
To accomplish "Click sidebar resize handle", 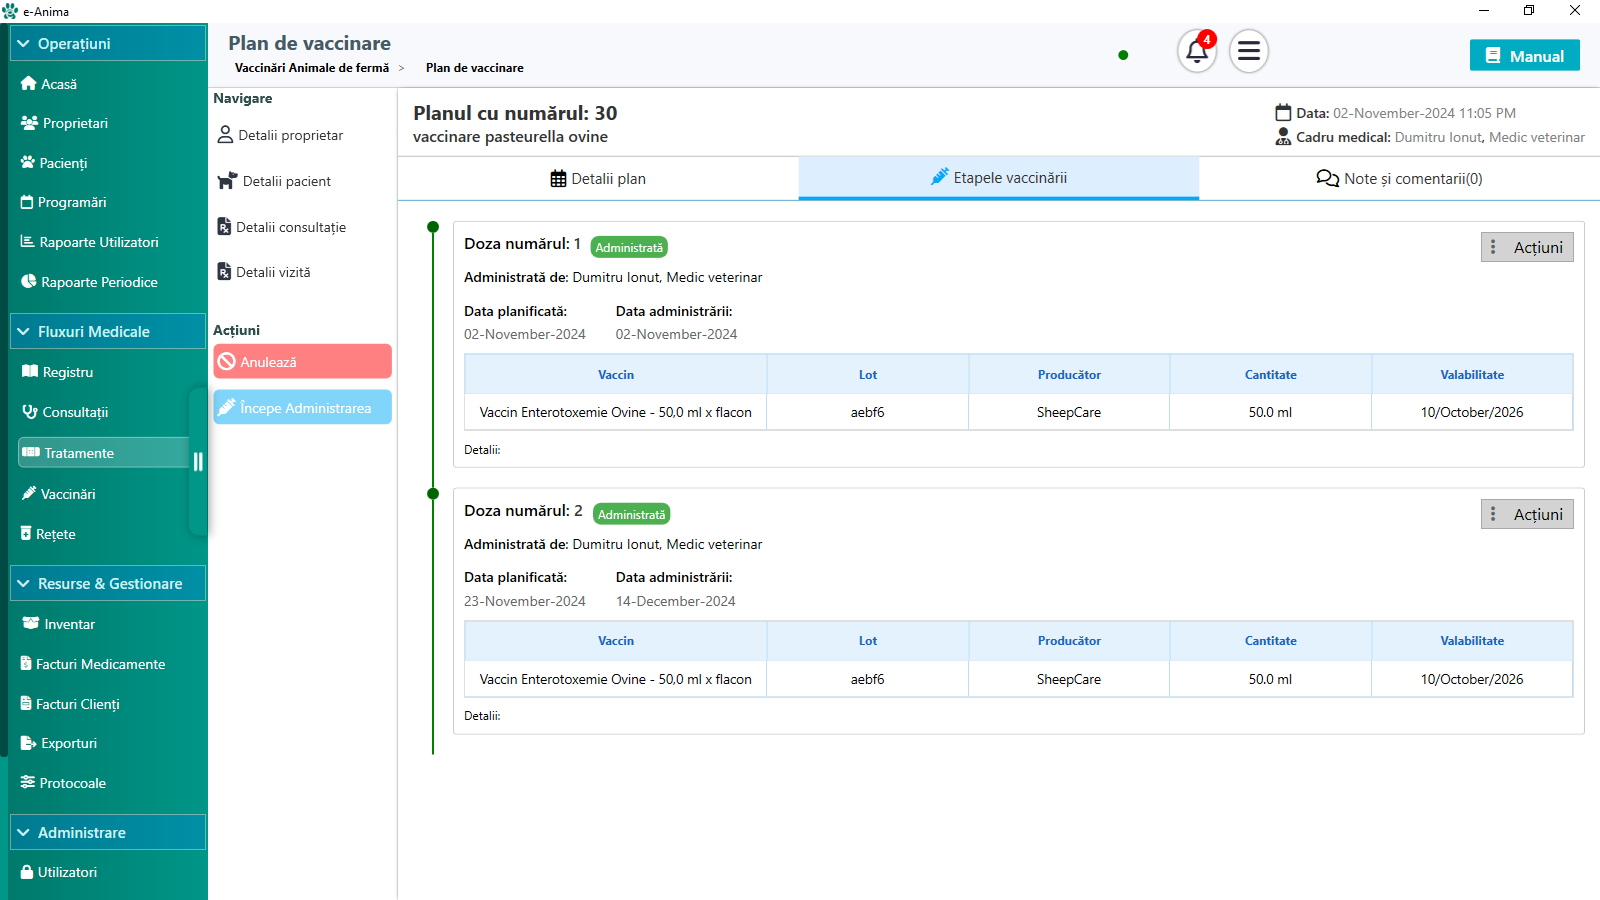I will pyautogui.click(x=198, y=461).
